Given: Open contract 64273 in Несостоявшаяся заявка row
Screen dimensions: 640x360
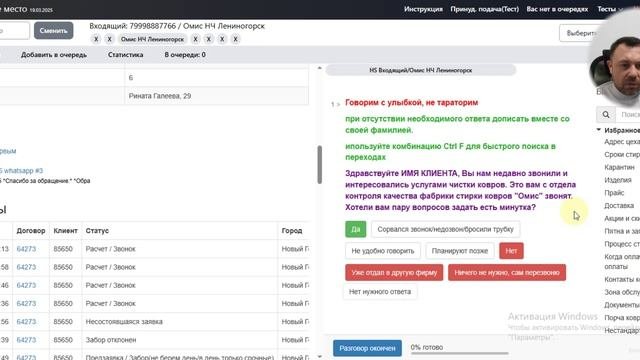Looking at the screenshot, I should click(x=26, y=322).
